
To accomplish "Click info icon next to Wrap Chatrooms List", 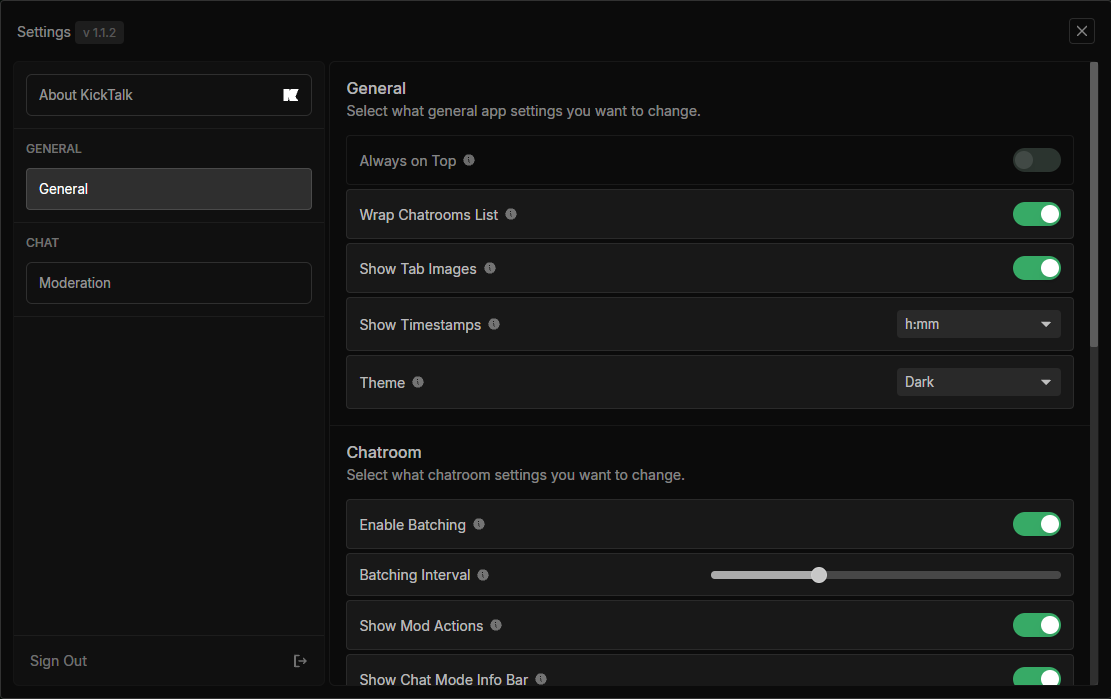I will tap(511, 214).
